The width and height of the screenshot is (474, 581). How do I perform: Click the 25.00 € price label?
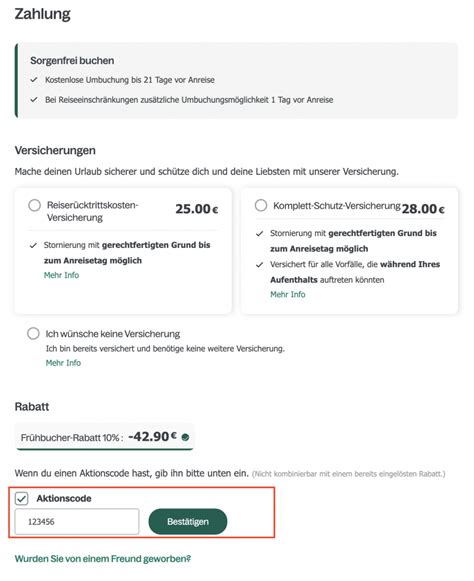pos(197,209)
